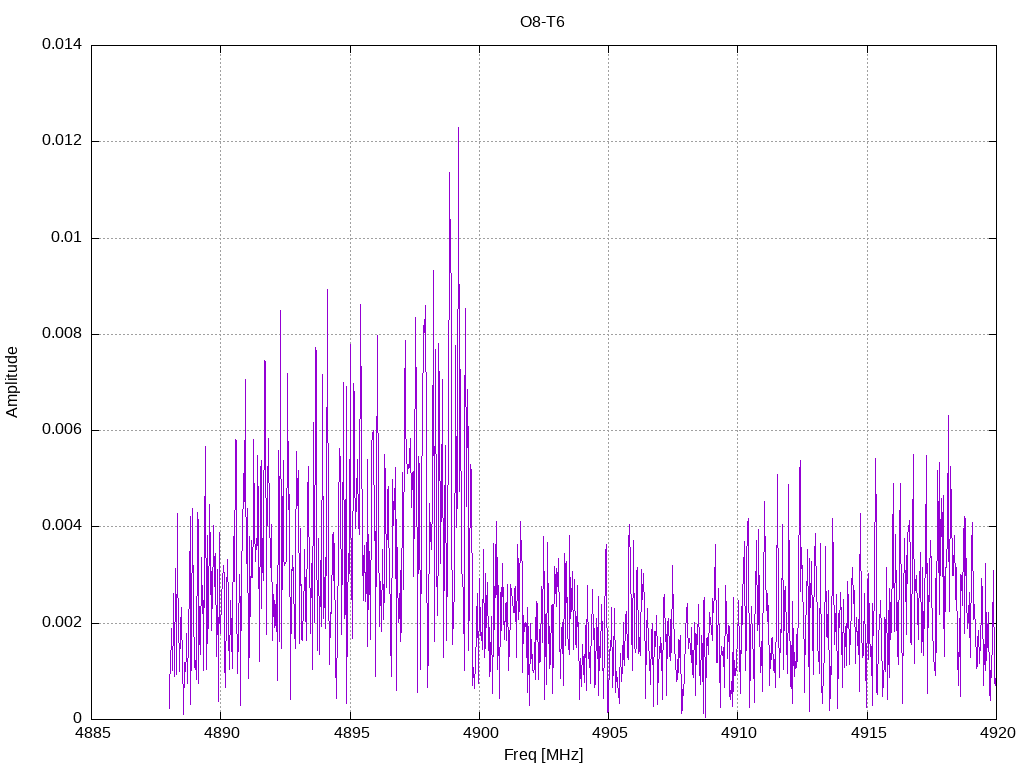Click the 4910 x-axis tick label
Viewport: 1024px width, 768px height.
tap(738, 733)
